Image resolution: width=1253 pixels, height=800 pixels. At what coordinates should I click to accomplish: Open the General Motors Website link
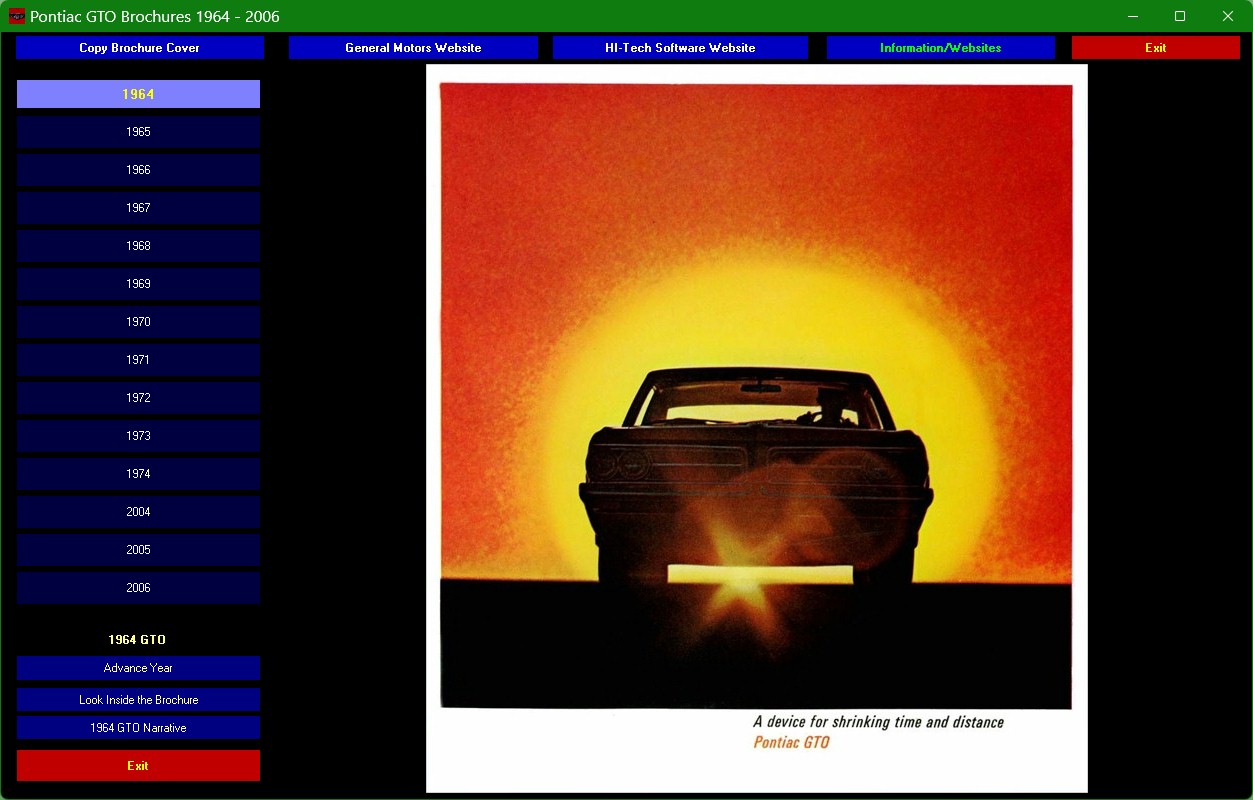click(413, 48)
